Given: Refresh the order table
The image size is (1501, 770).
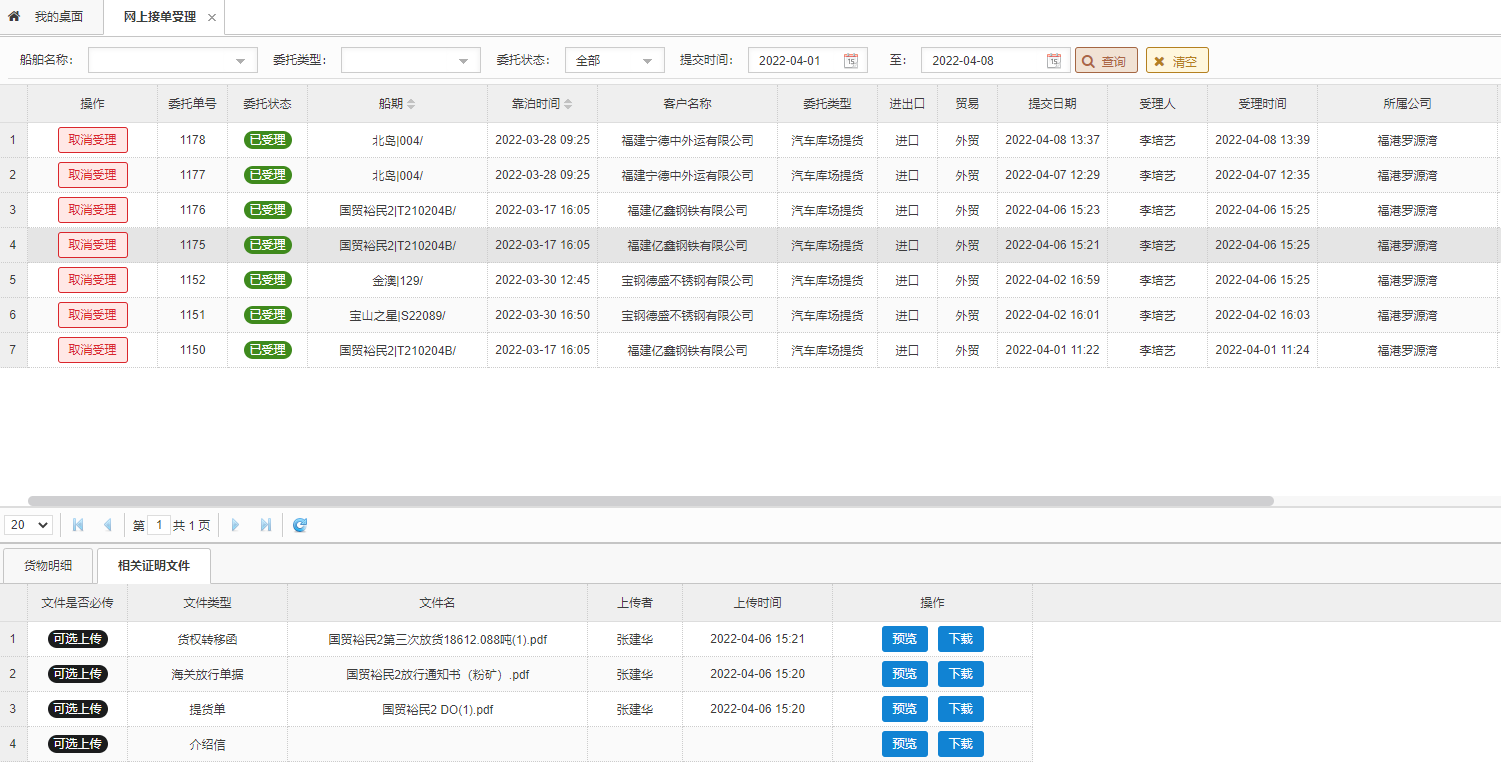Looking at the screenshot, I should pos(300,525).
